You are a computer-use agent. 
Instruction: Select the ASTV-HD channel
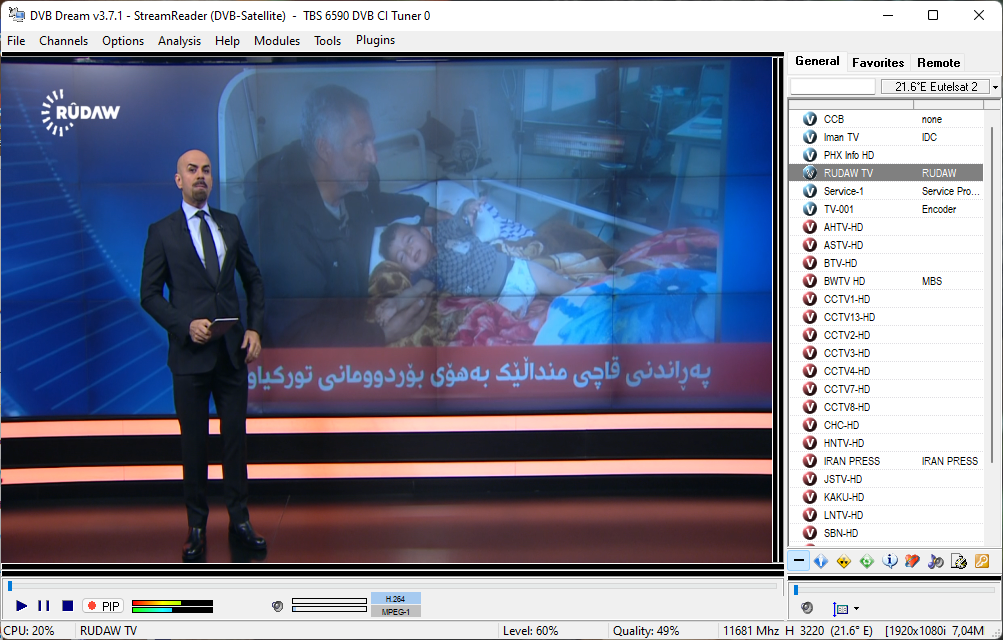(x=886, y=245)
